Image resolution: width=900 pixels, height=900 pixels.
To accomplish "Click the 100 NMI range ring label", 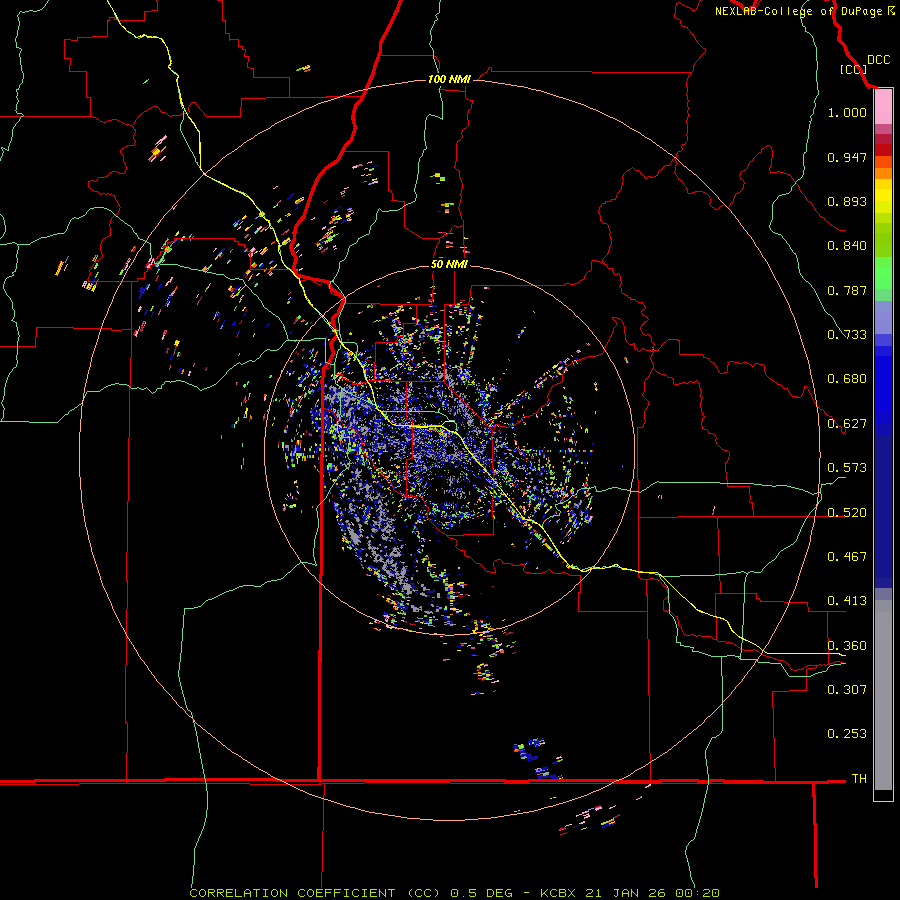I will pyautogui.click(x=449, y=79).
